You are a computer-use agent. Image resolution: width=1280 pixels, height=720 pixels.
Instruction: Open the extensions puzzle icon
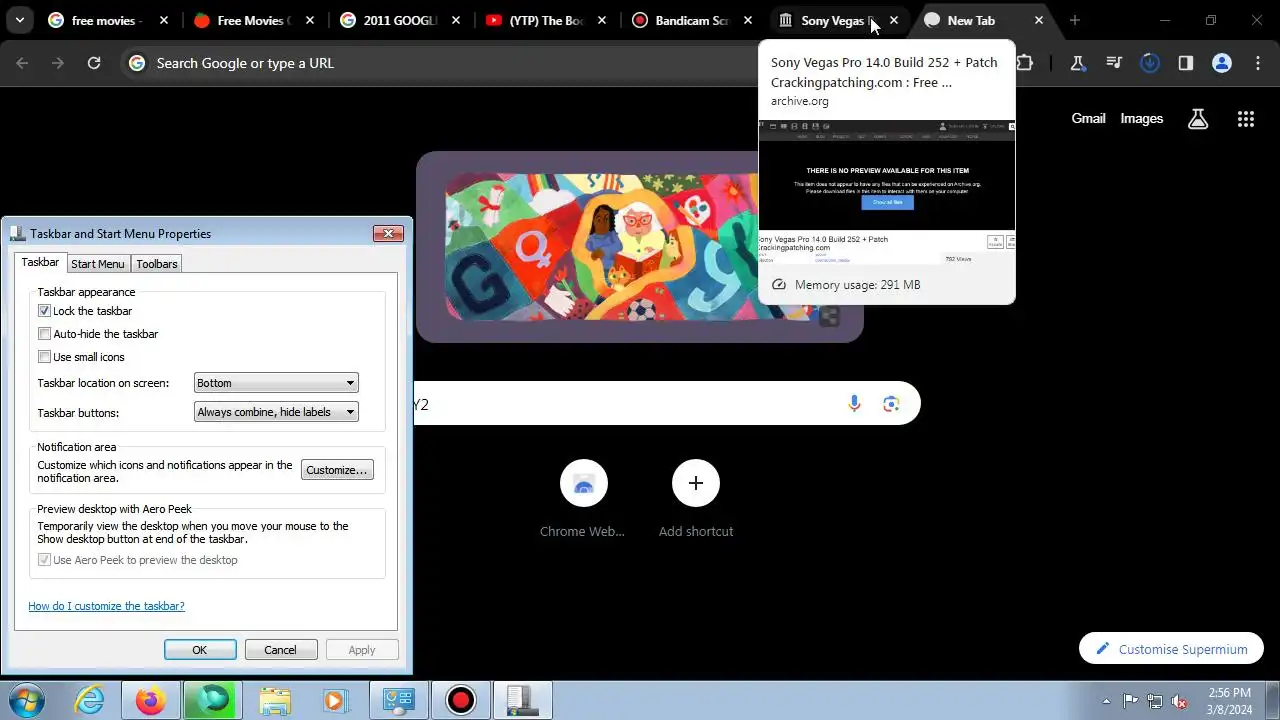[1025, 63]
